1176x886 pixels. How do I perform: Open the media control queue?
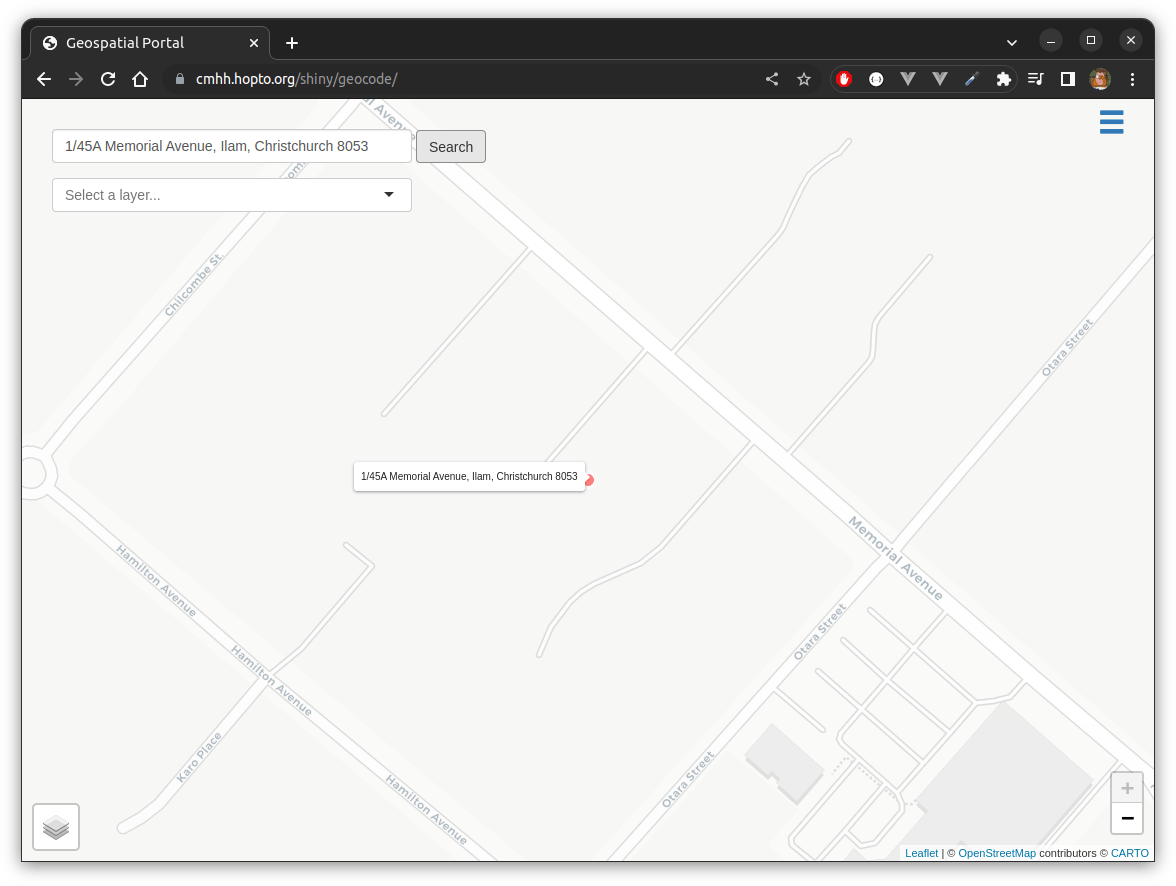click(x=1036, y=79)
